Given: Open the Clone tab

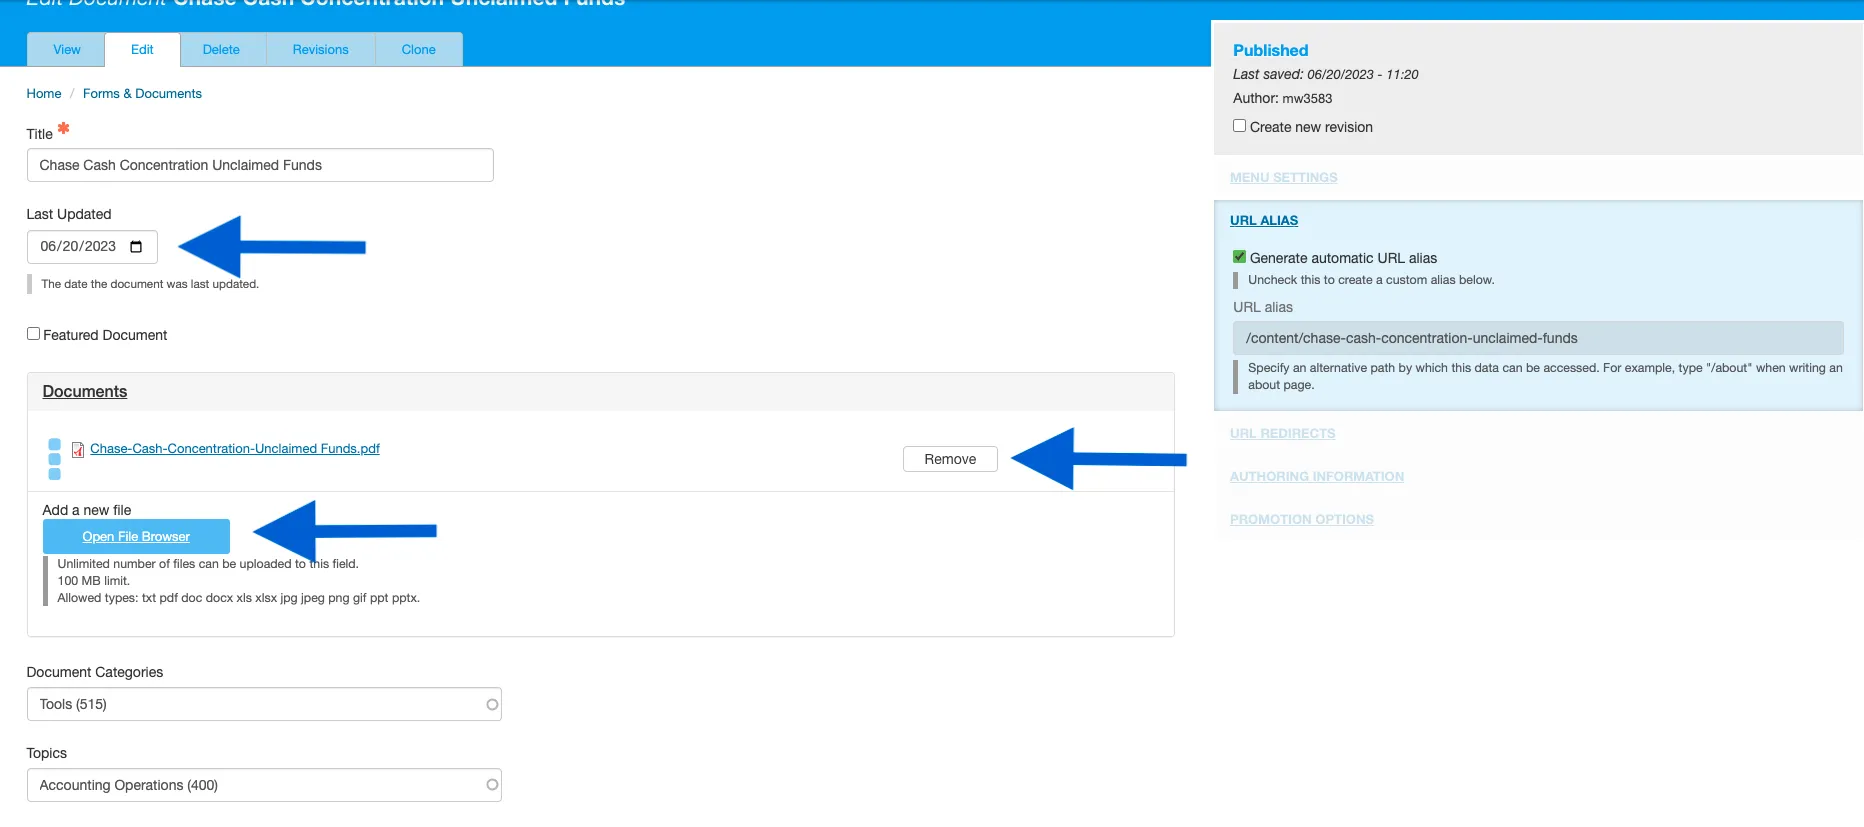Looking at the screenshot, I should (418, 50).
